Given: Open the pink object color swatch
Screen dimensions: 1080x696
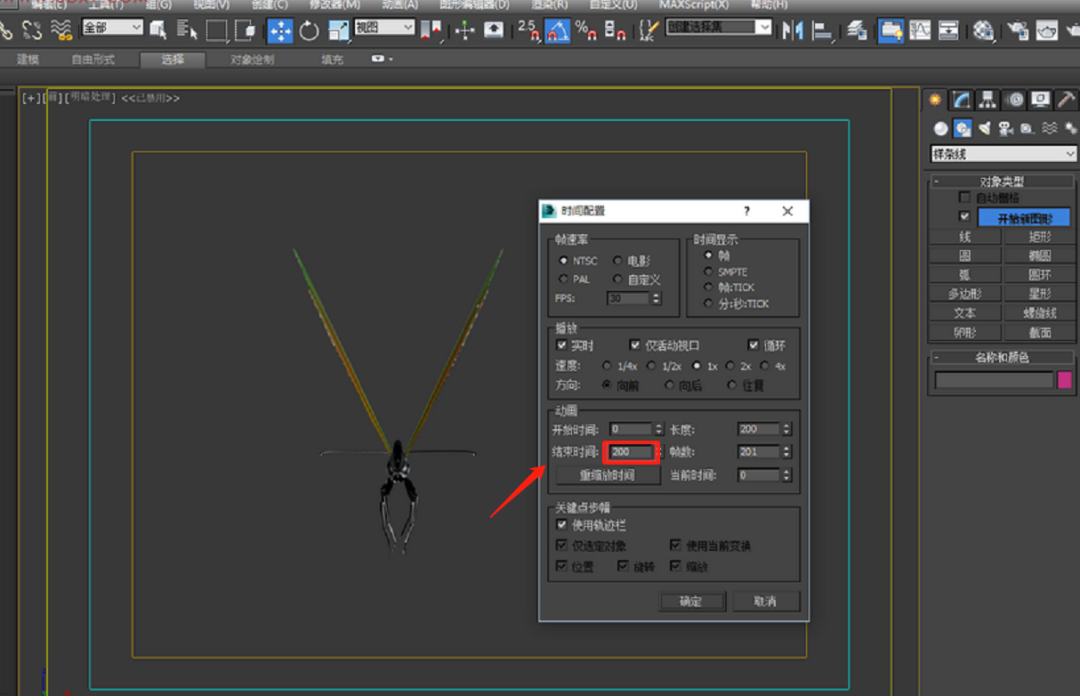Looking at the screenshot, I should pyautogui.click(x=1064, y=380).
